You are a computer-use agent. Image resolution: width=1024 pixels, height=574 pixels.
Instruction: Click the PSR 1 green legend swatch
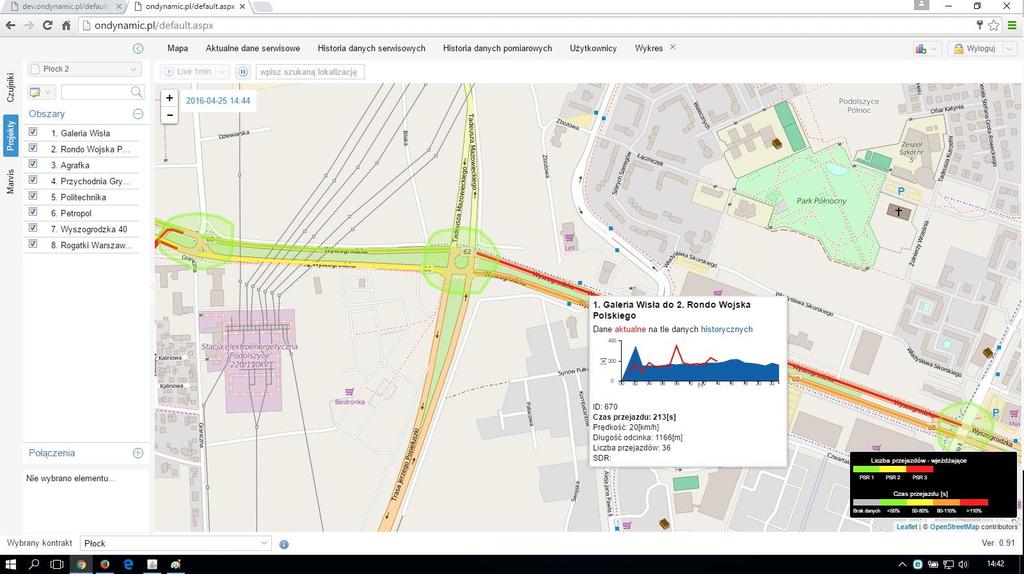[866, 470]
